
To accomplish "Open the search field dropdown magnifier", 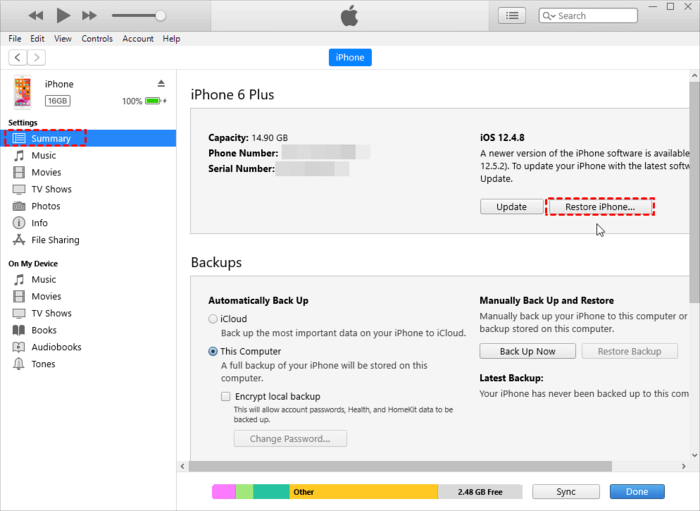I will [x=549, y=16].
